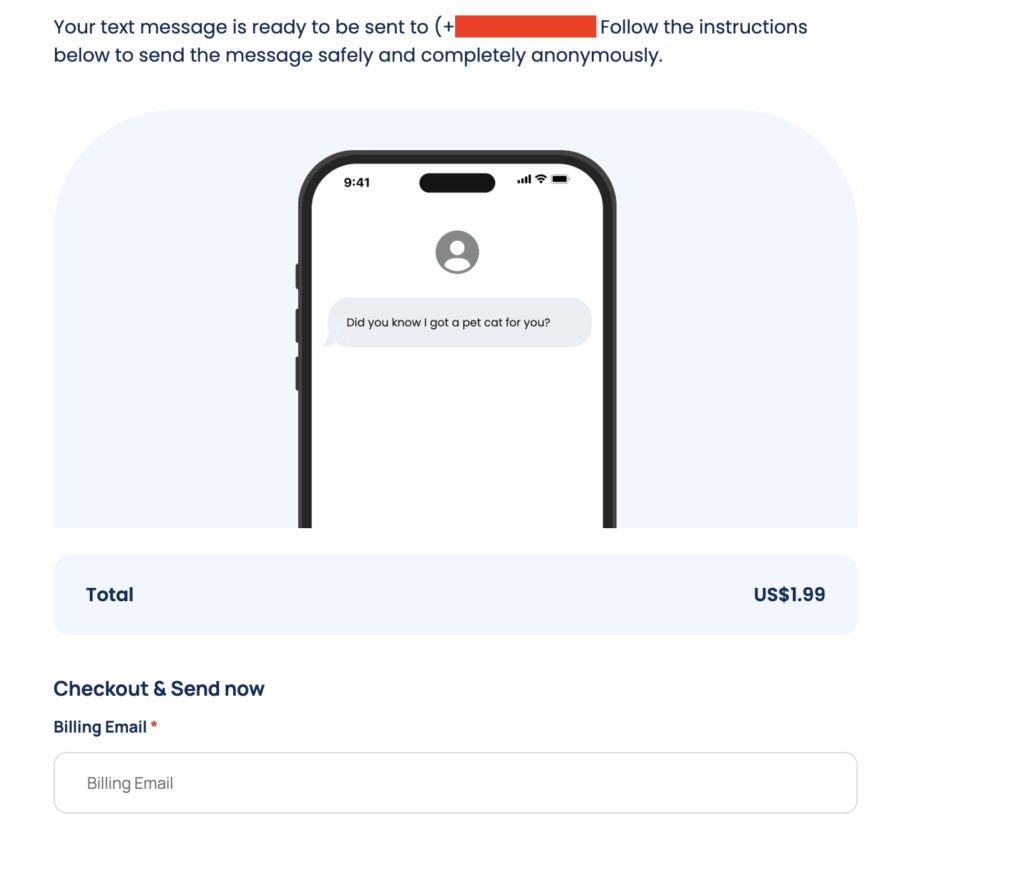Screen dimensions: 1024x874
Task: Click the redacted phone number highlight
Action: pyautogui.click(x=525, y=26)
